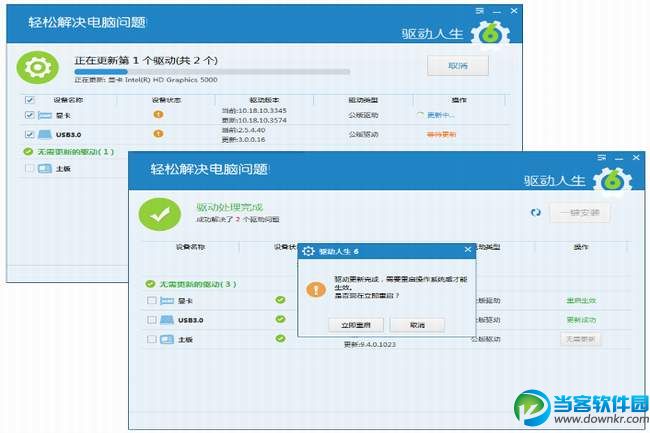Image resolution: width=650 pixels, height=433 pixels.
Task: Click the 操作 column header in the updating window
Action: [x=459, y=100]
